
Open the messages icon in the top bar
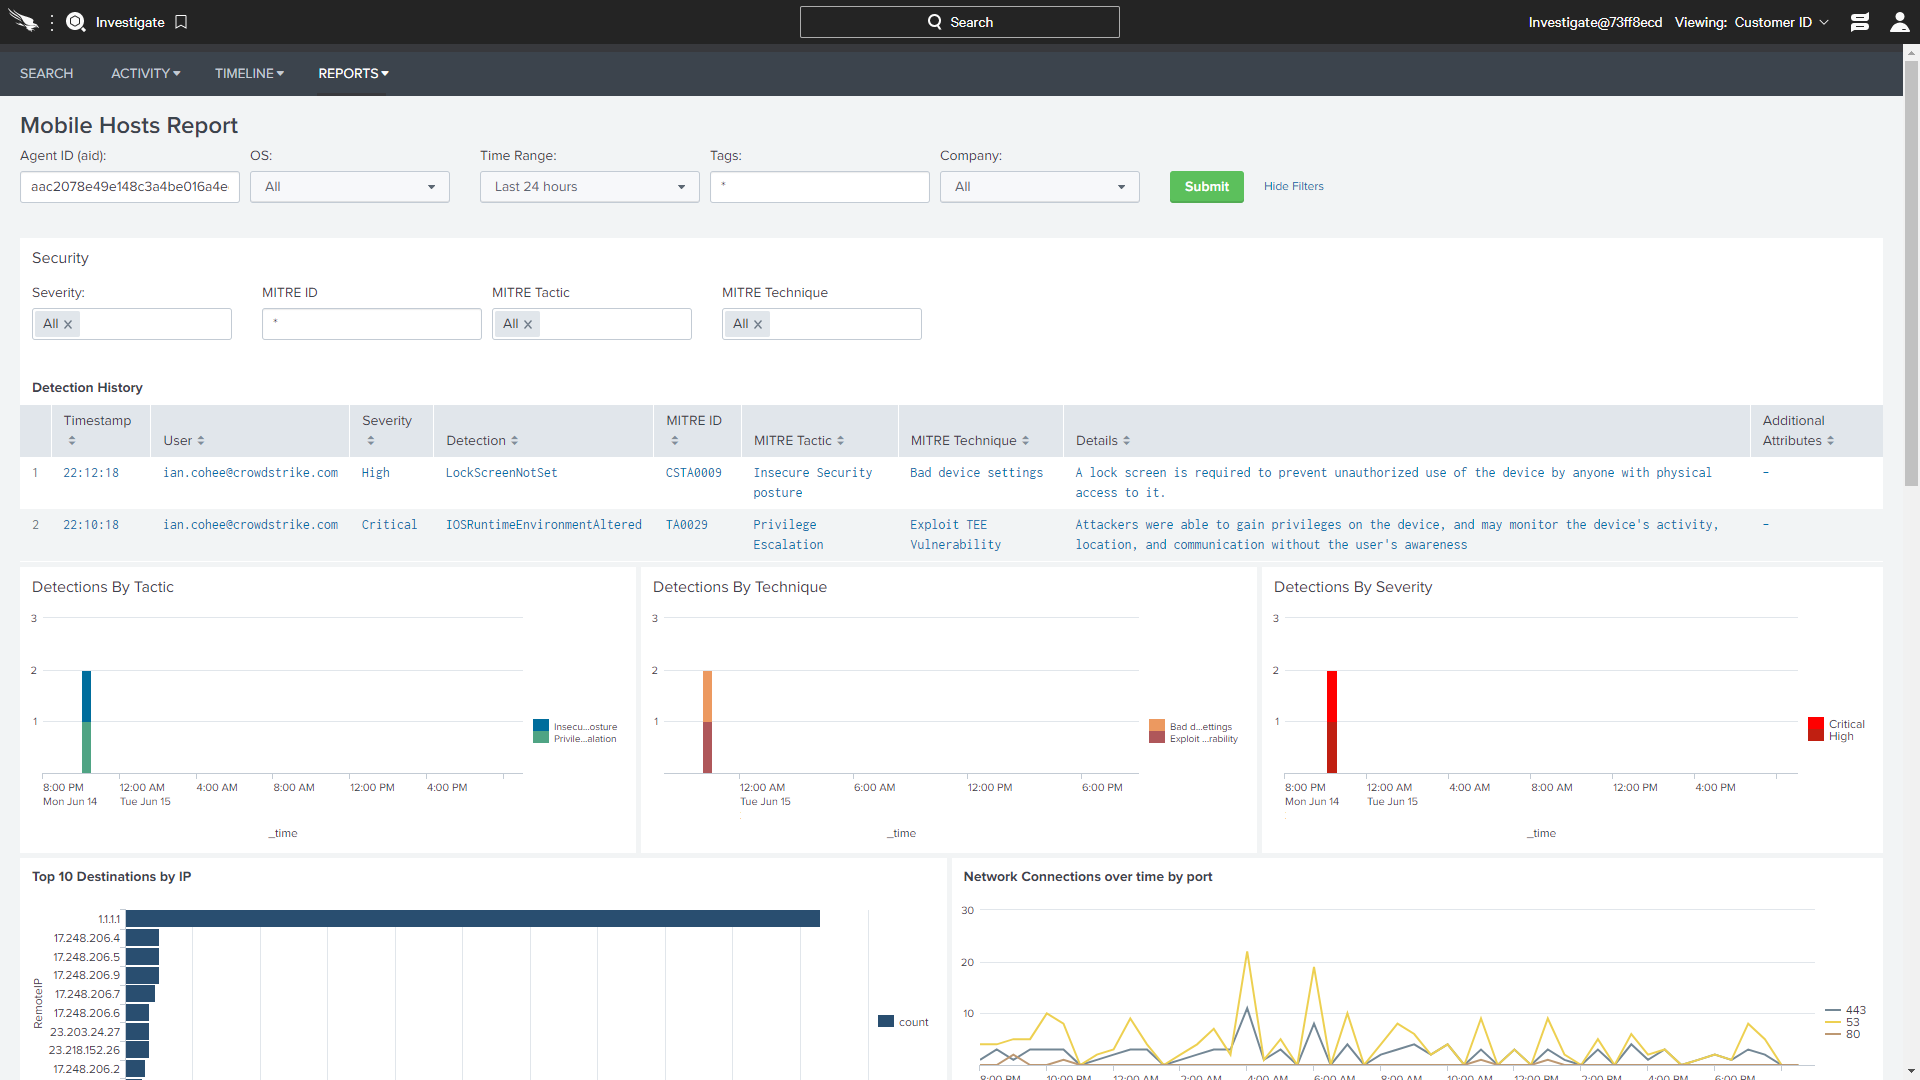[x=1859, y=22]
